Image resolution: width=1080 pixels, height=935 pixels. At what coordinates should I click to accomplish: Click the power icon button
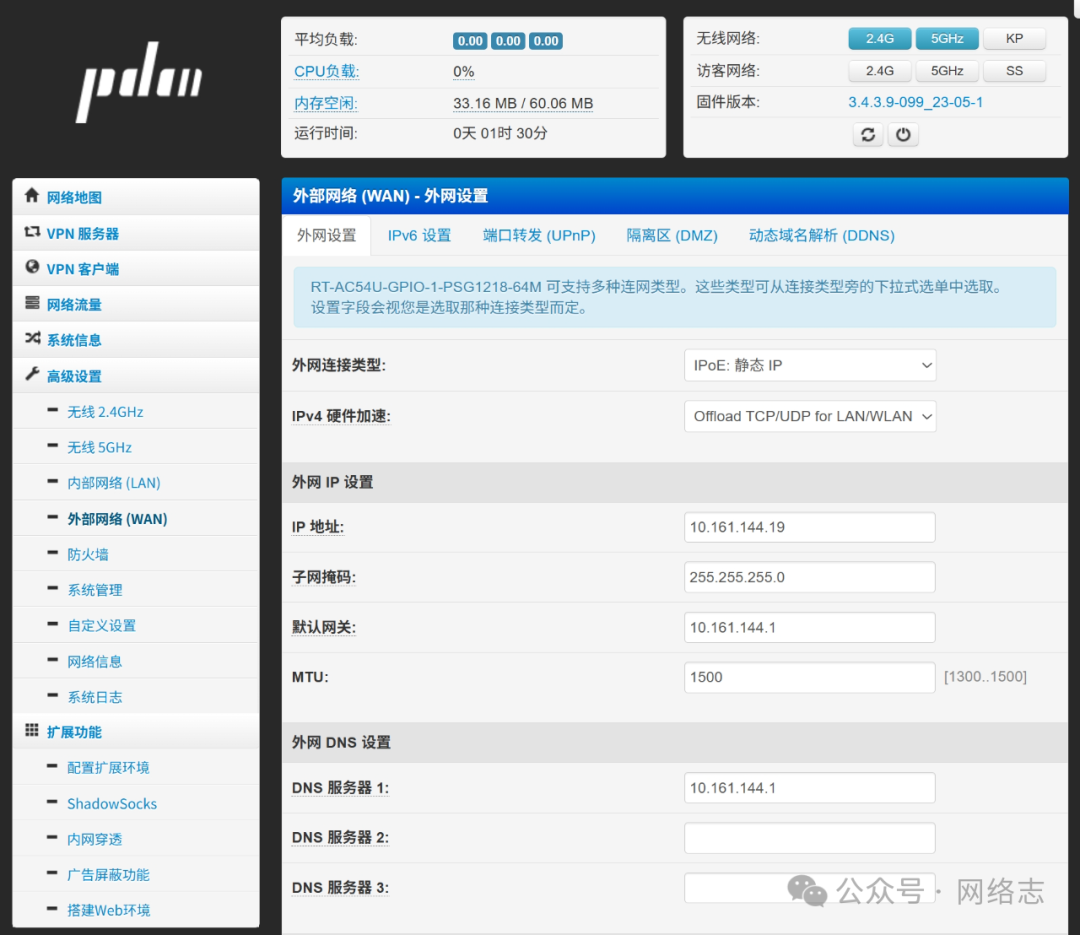coord(903,135)
